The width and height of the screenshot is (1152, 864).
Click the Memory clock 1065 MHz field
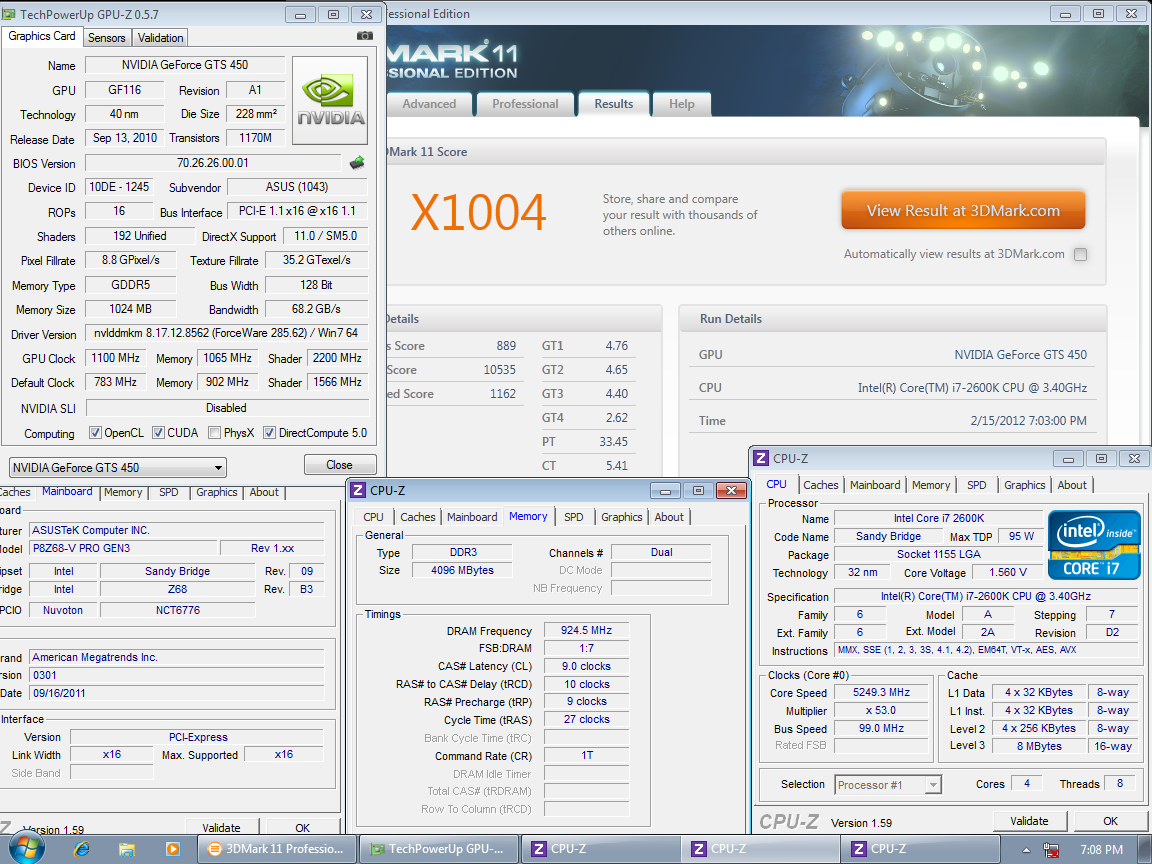click(227, 358)
